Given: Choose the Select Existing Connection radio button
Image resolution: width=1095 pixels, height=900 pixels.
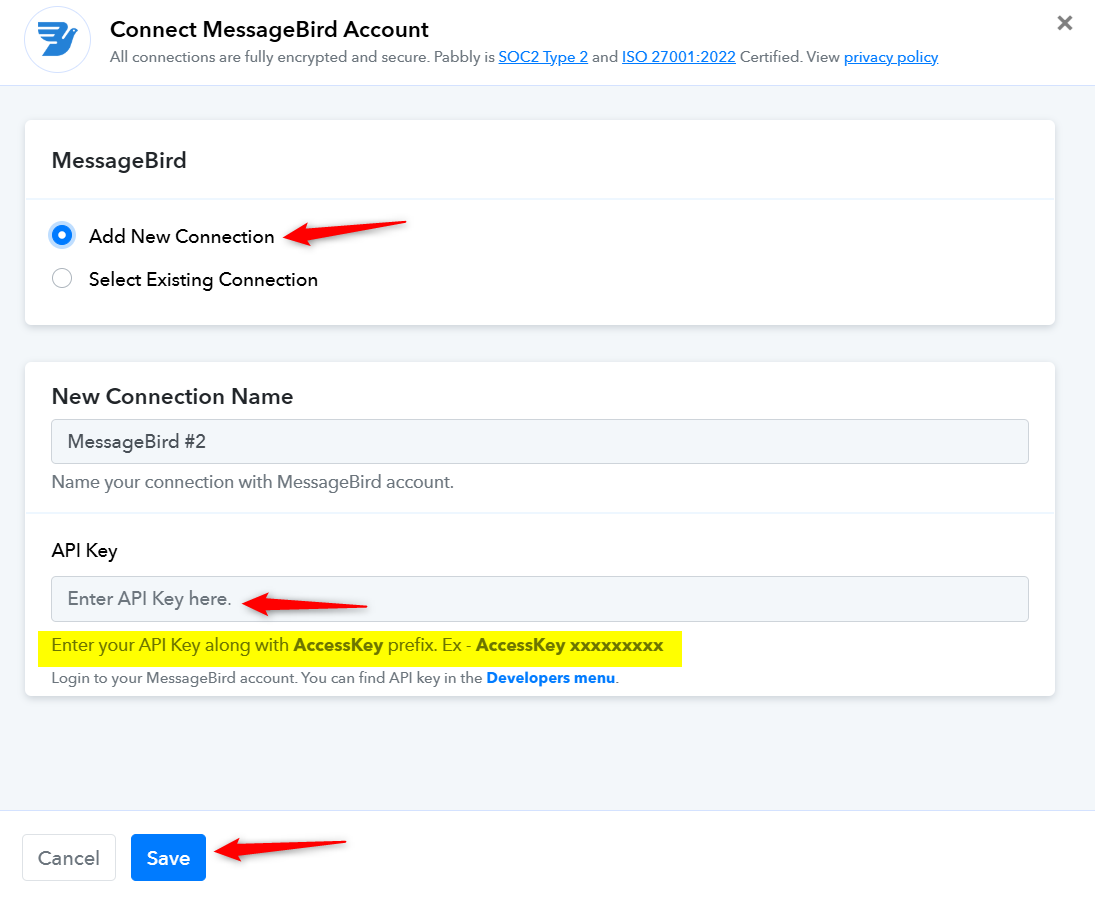Looking at the screenshot, I should click(63, 279).
